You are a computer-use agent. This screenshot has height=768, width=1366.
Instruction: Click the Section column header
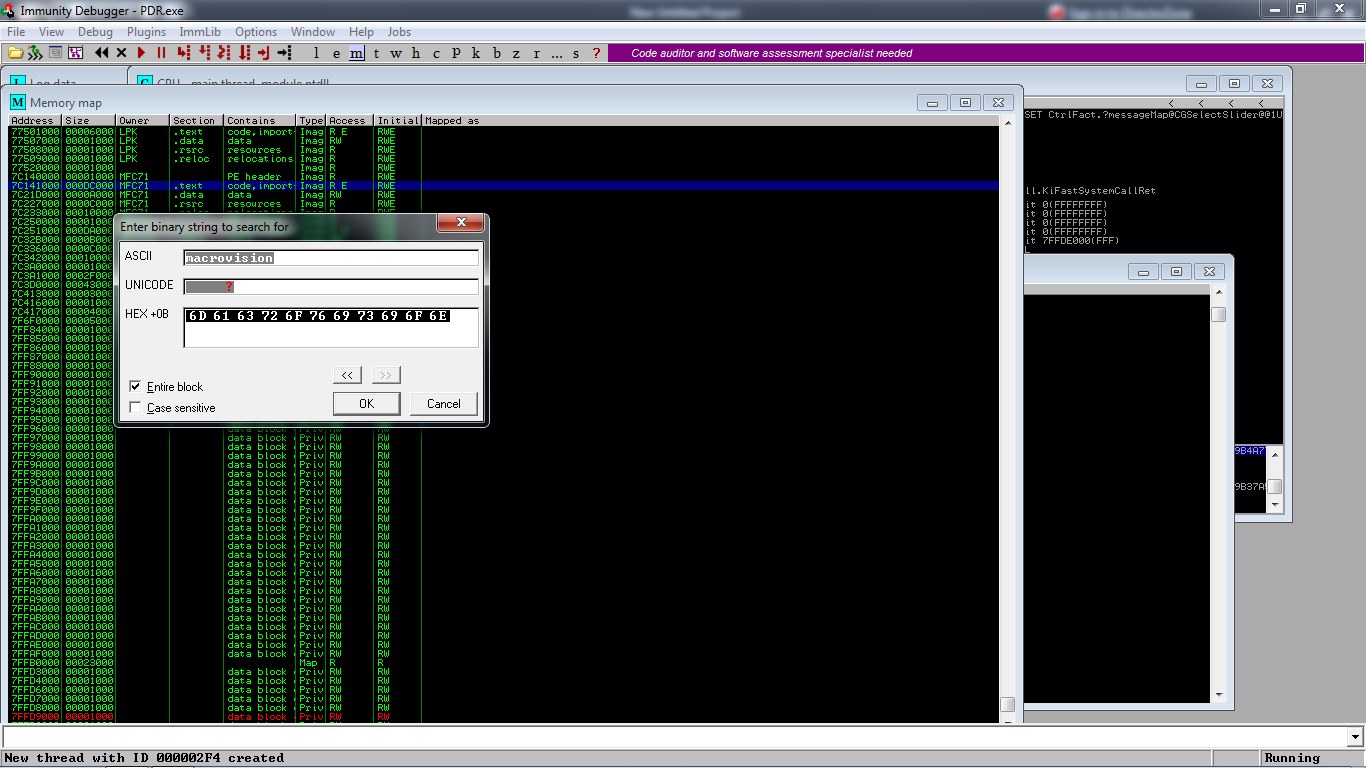tap(196, 121)
